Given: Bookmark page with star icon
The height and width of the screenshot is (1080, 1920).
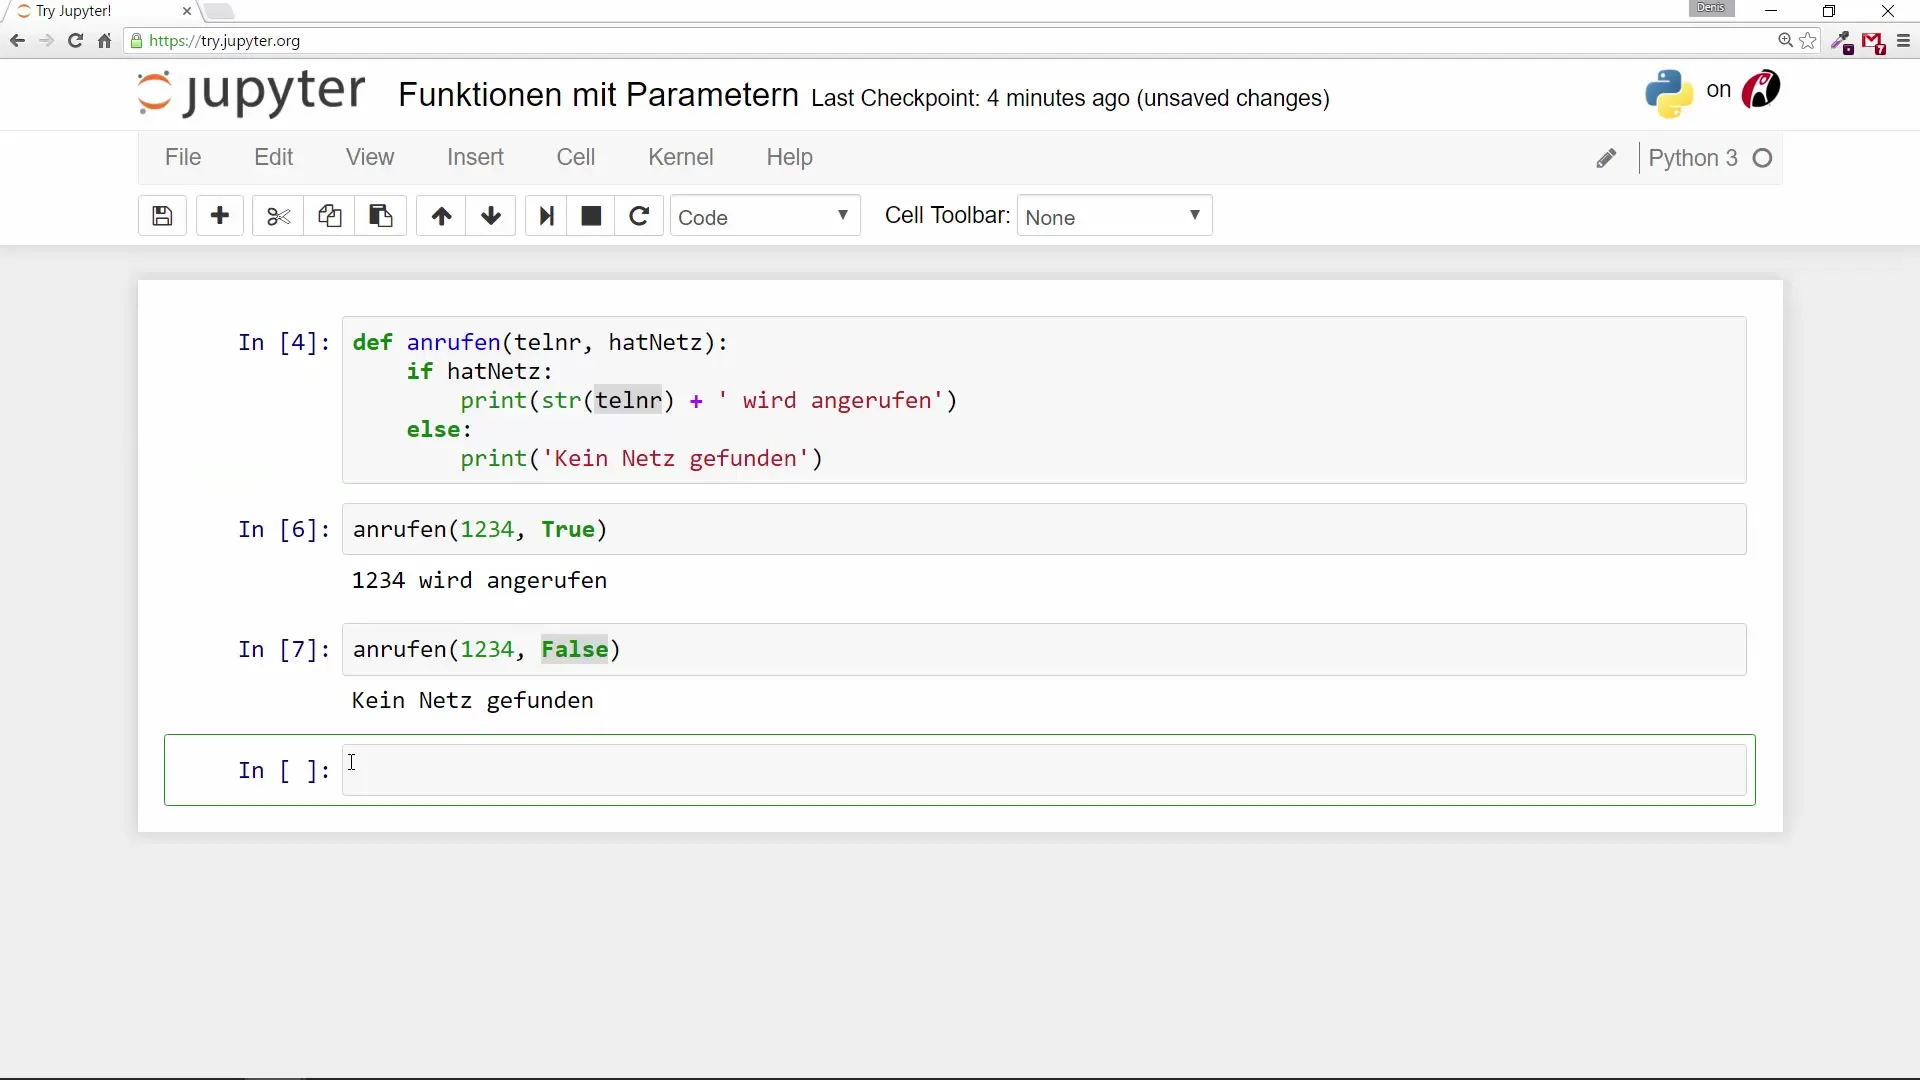Looking at the screenshot, I should pos(1808,41).
